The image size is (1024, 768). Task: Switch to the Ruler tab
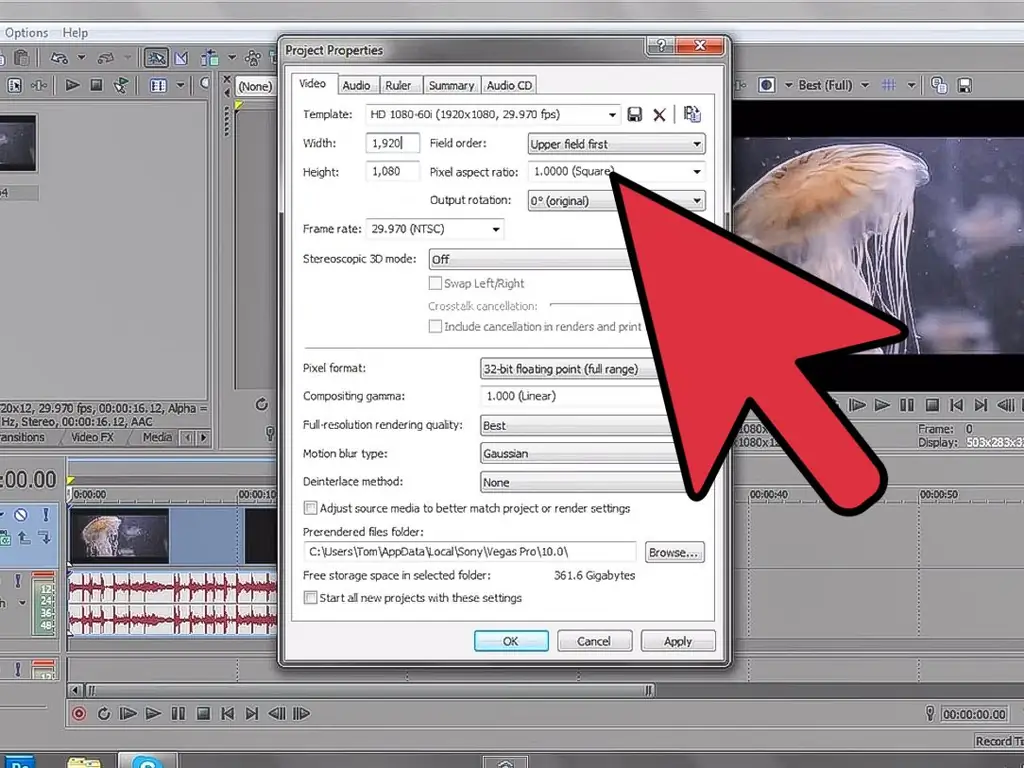tap(398, 86)
